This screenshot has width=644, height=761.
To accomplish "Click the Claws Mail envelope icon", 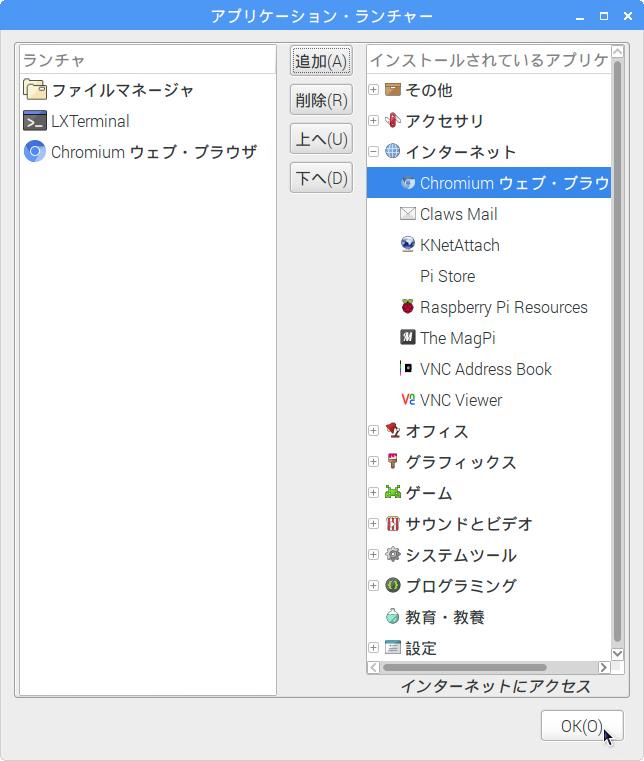I will tap(408, 214).
